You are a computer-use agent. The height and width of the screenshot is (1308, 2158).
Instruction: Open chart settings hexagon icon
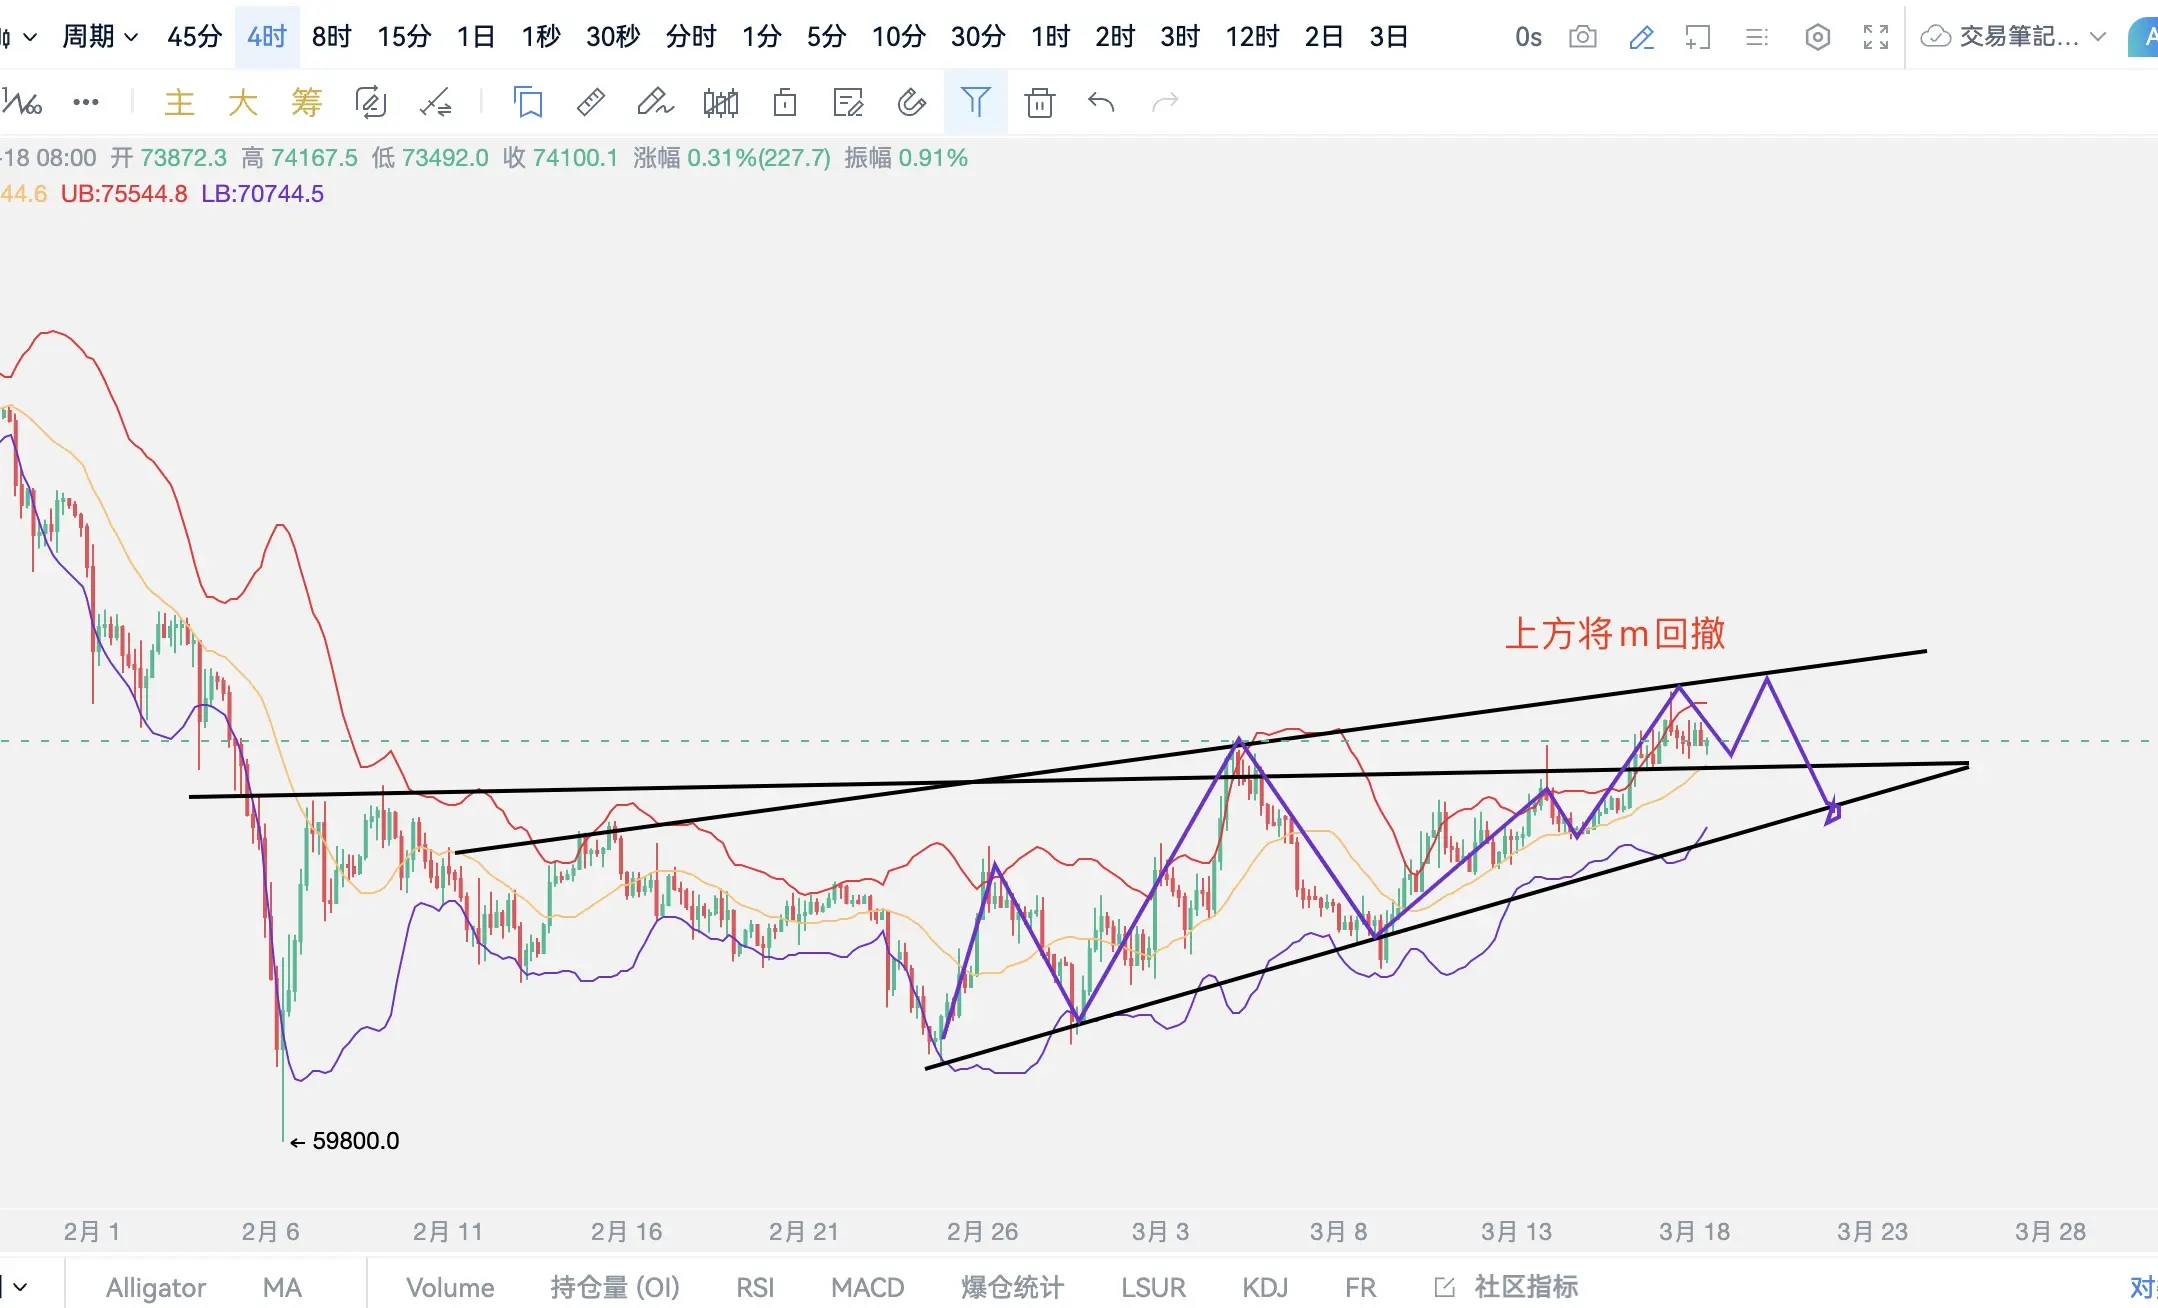click(x=1817, y=37)
